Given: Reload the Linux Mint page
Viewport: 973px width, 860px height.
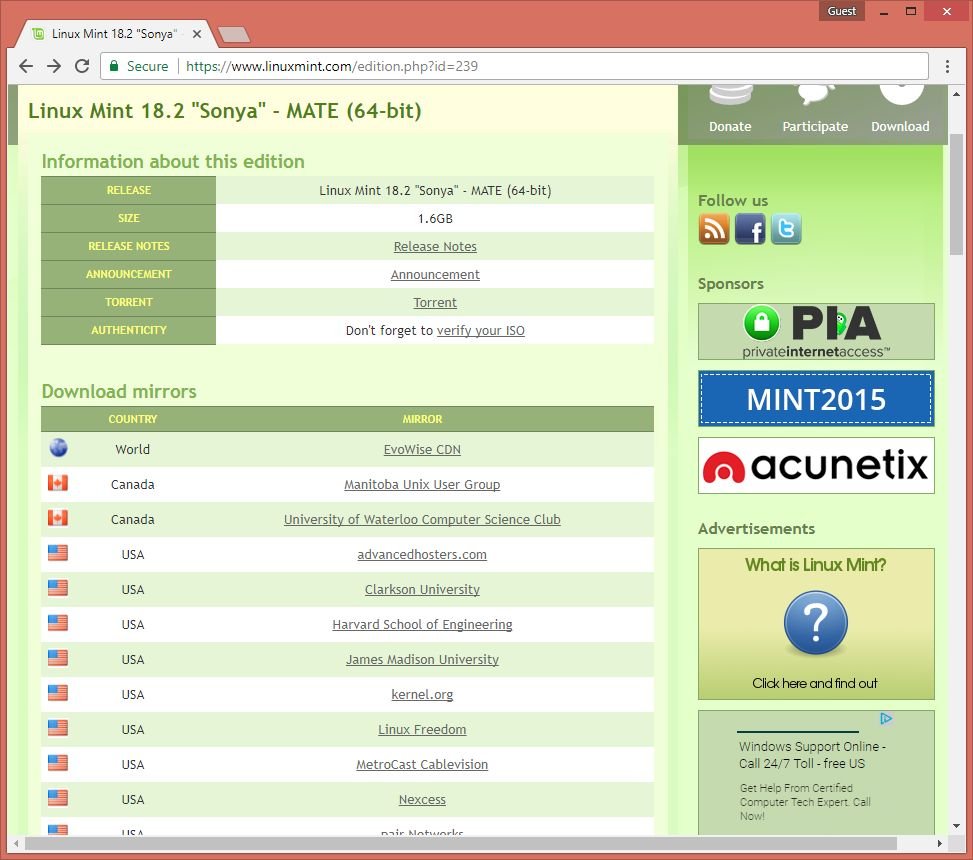Looking at the screenshot, I should (x=82, y=66).
